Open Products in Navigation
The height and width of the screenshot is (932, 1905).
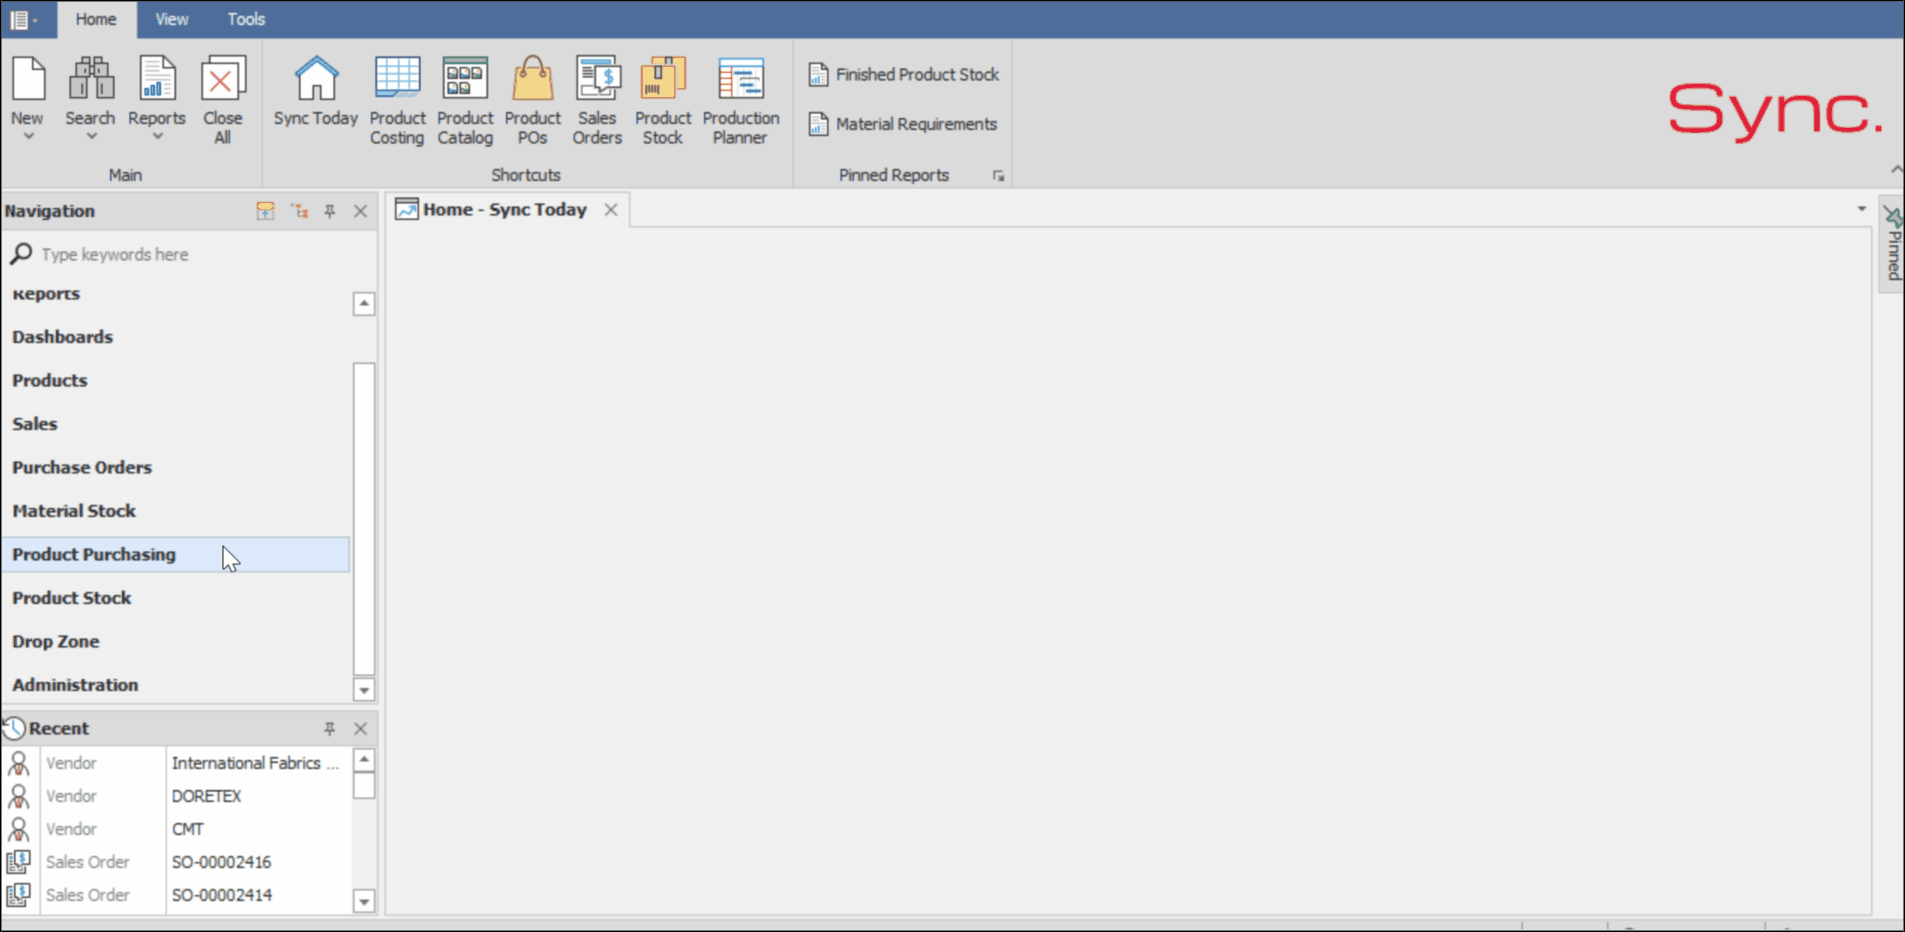coord(176,380)
